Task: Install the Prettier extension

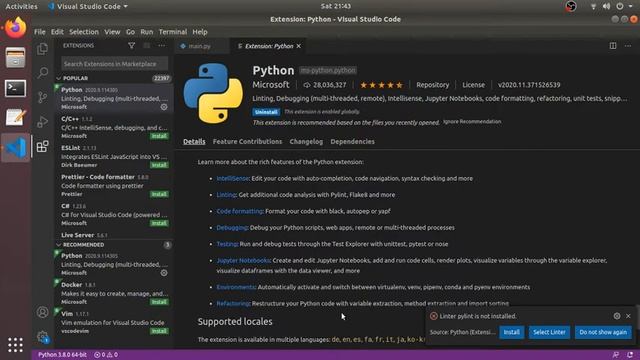Action: click(159, 194)
